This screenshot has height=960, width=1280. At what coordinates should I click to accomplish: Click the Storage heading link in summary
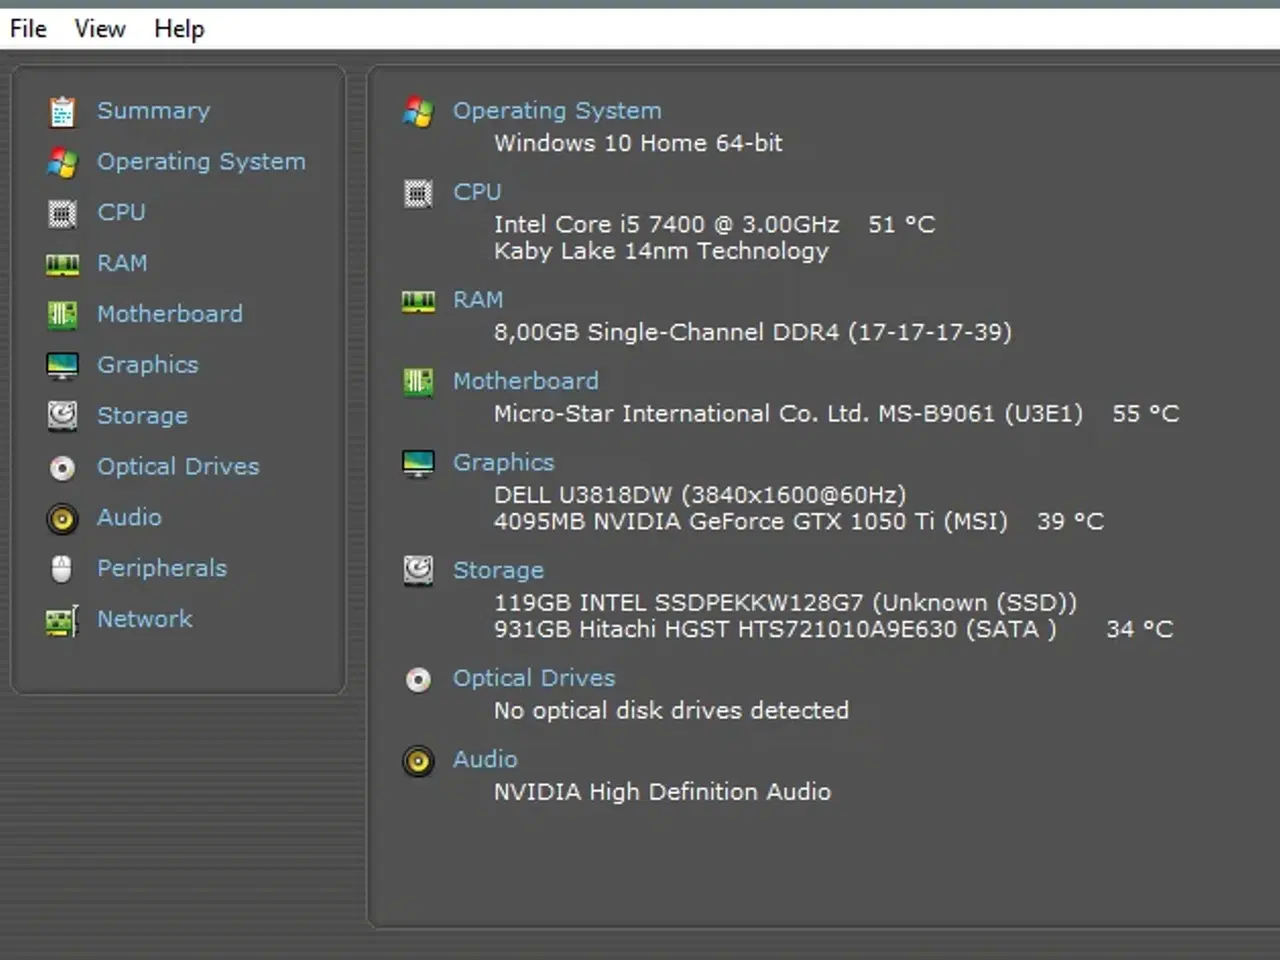[498, 571]
